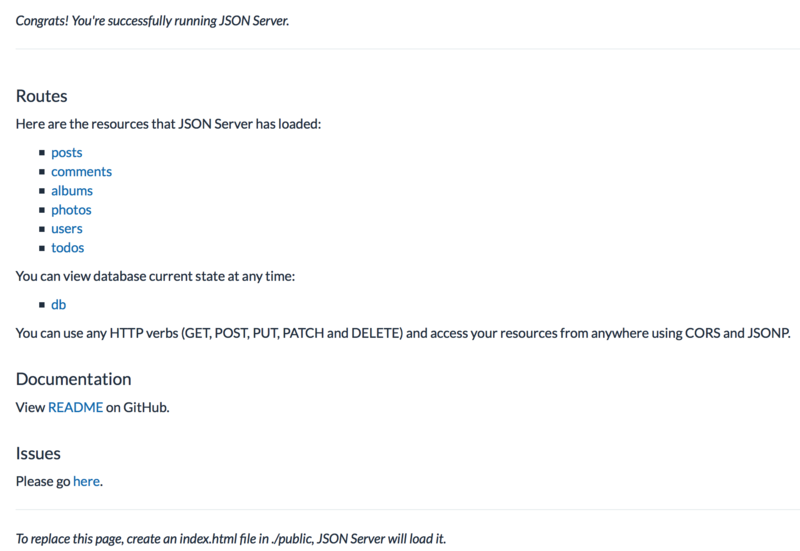Click the bullet marker beside todos
Screen dimensions: 800x551
(41, 248)
